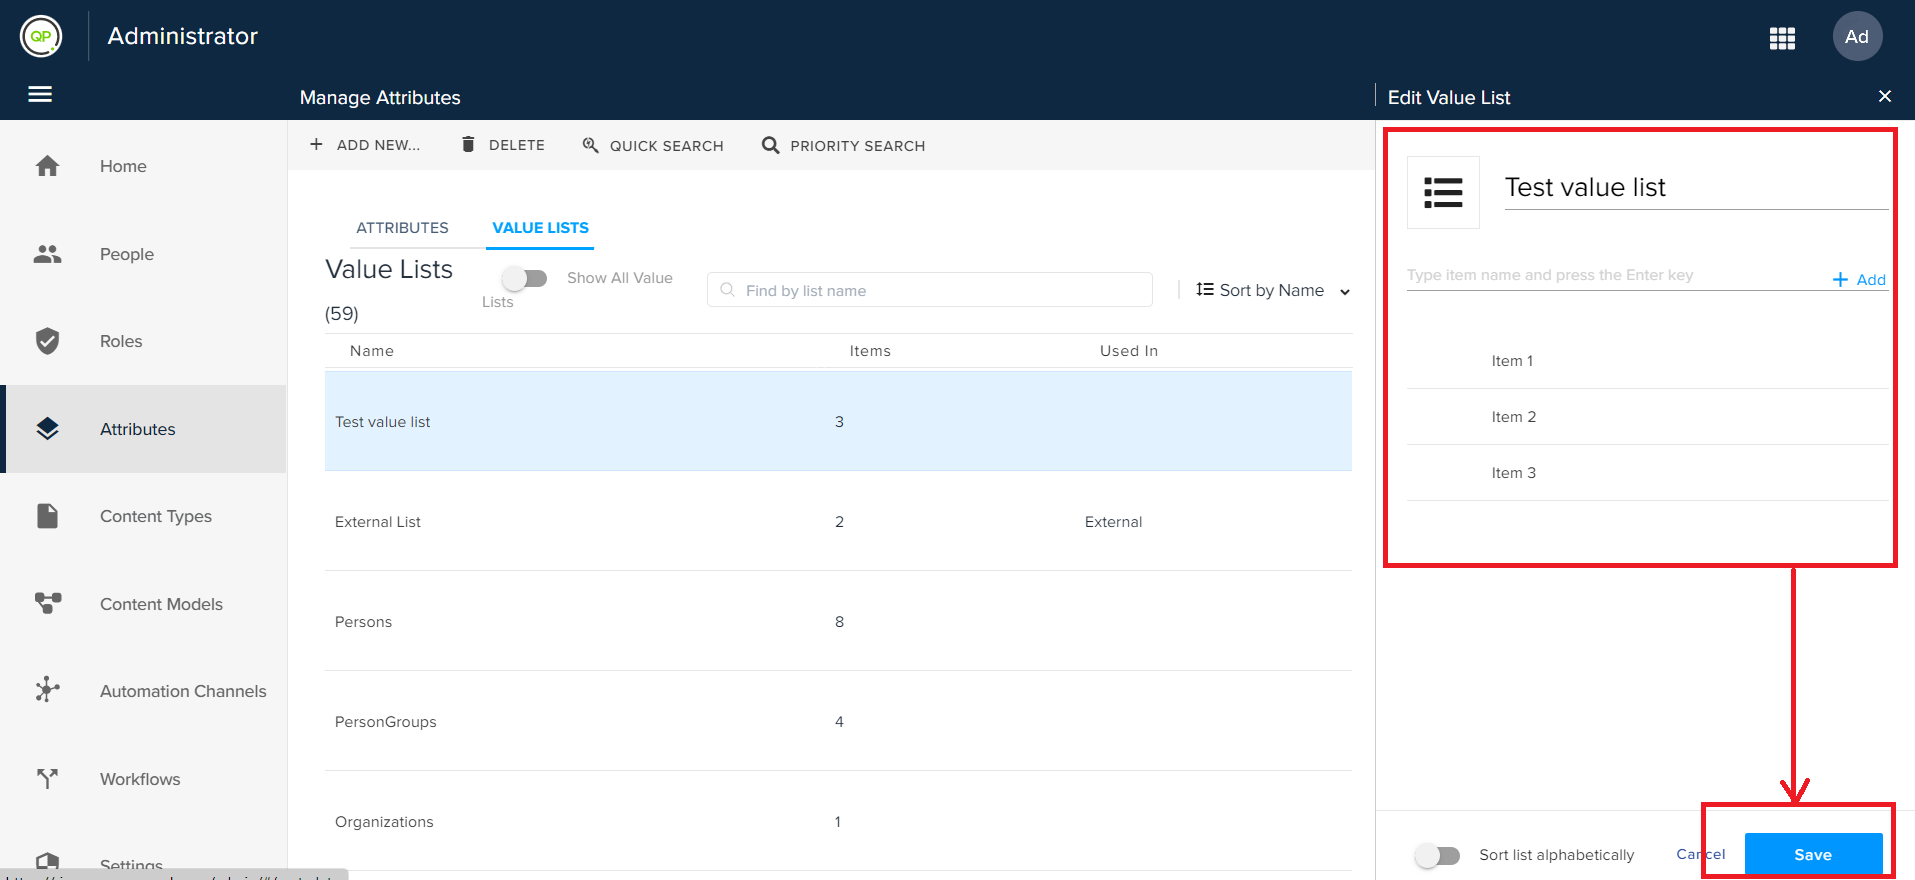Screen dimensions: 1915x880
Task: Click QUICK SEARCH button
Action: [x=653, y=145]
